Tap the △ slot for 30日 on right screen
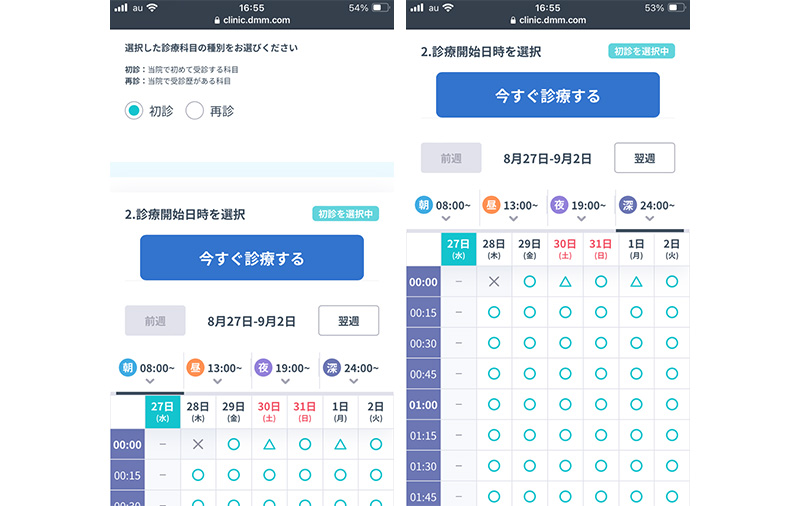 [x=565, y=282]
